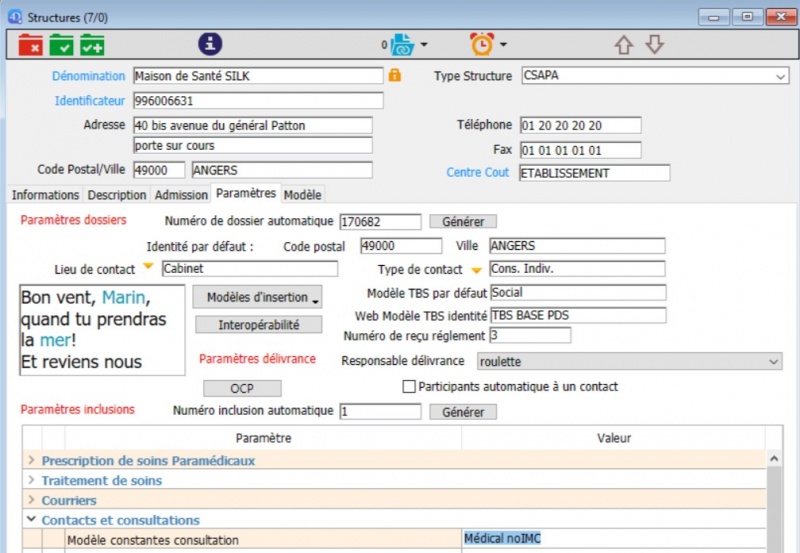The width and height of the screenshot is (800, 553).
Task: Go to previous record with up arrow
Action: point(623,45)
